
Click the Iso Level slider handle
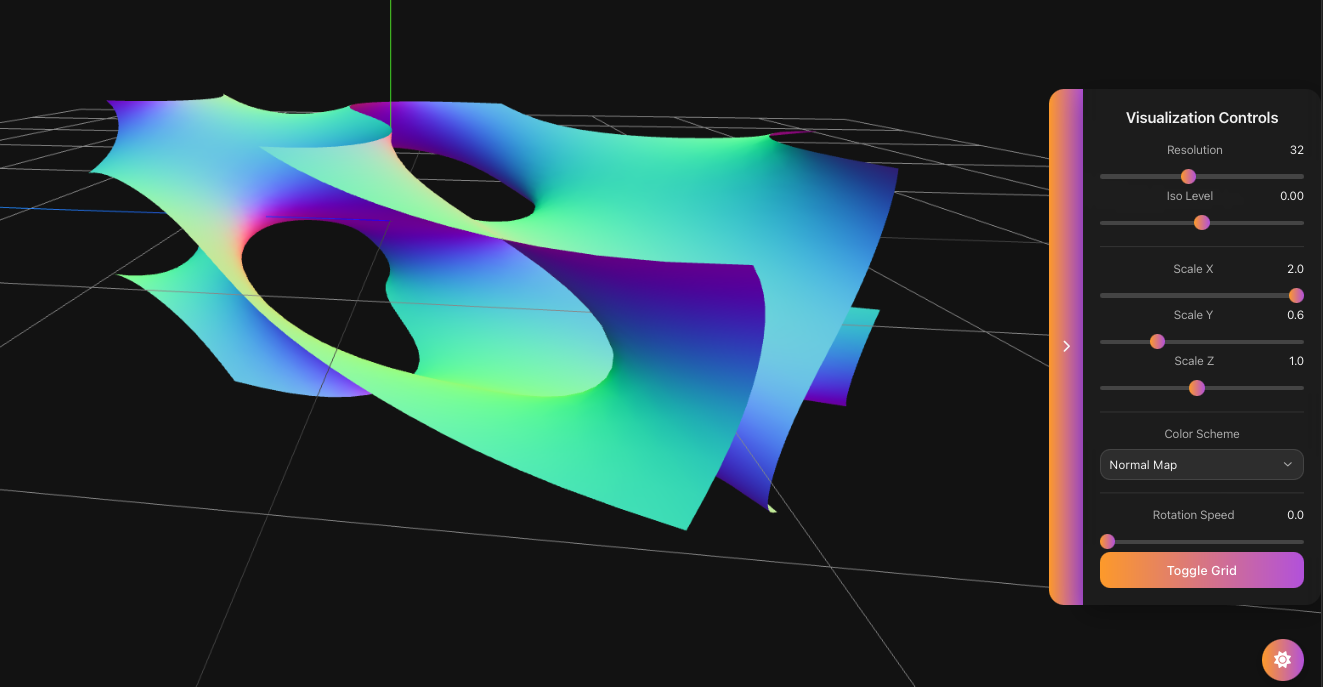point(1201,222)
